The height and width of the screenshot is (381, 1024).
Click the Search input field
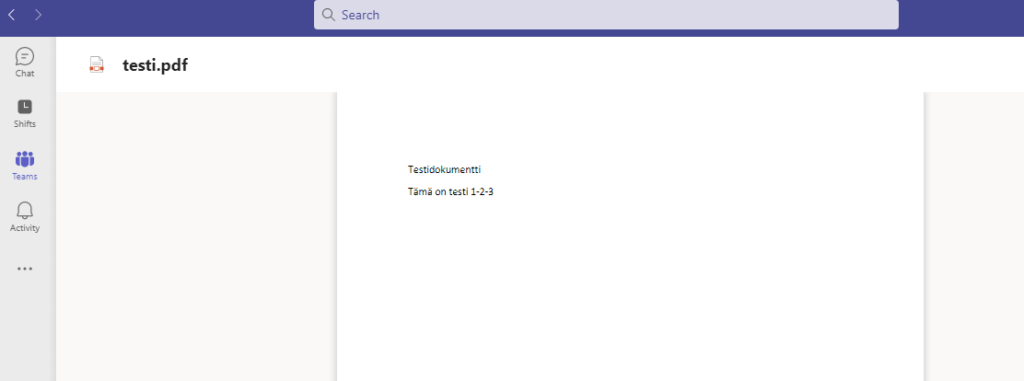(606, 14)
